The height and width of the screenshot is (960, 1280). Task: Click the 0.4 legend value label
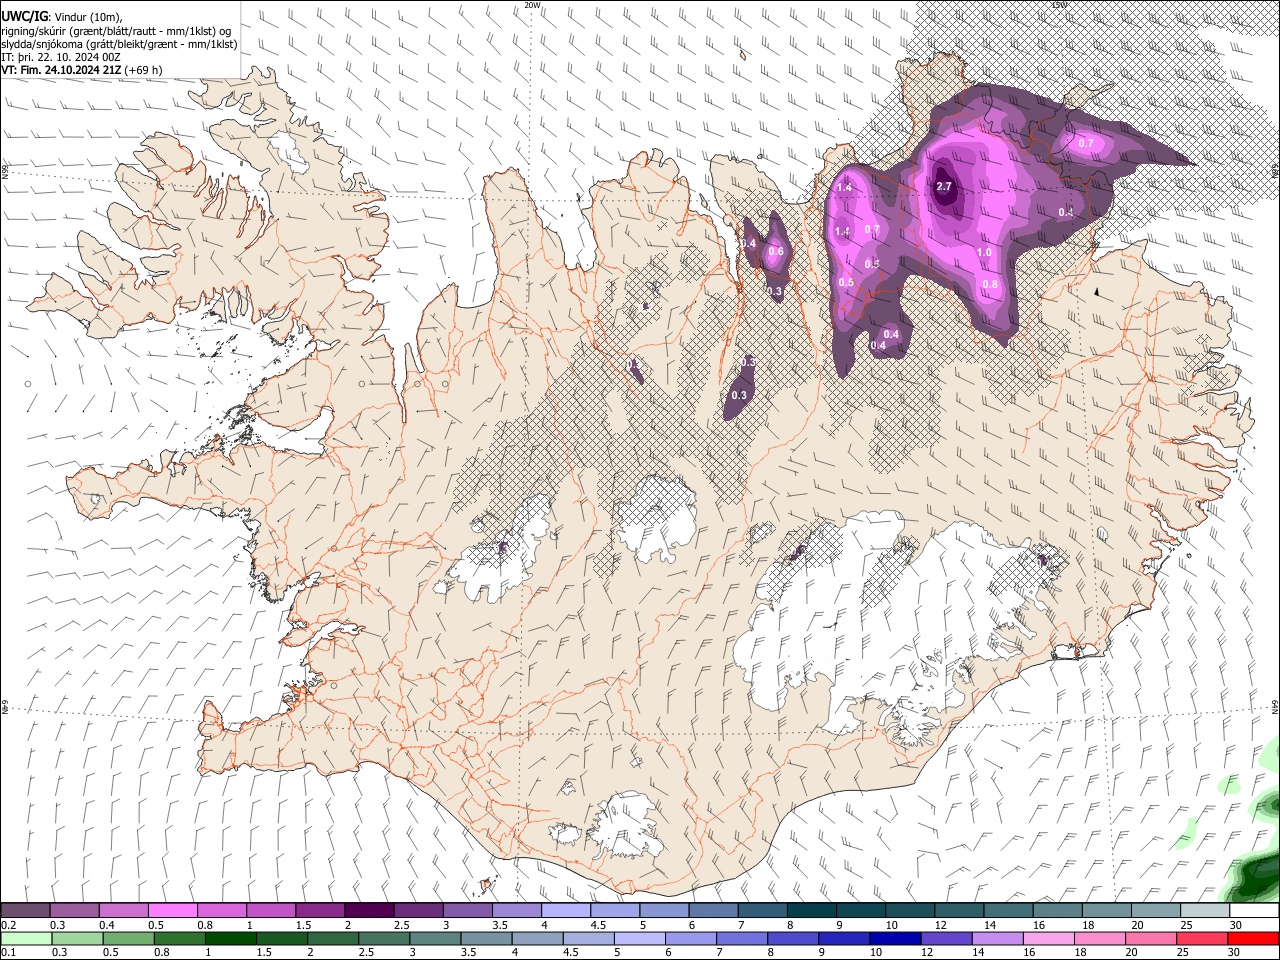(106, 925)
